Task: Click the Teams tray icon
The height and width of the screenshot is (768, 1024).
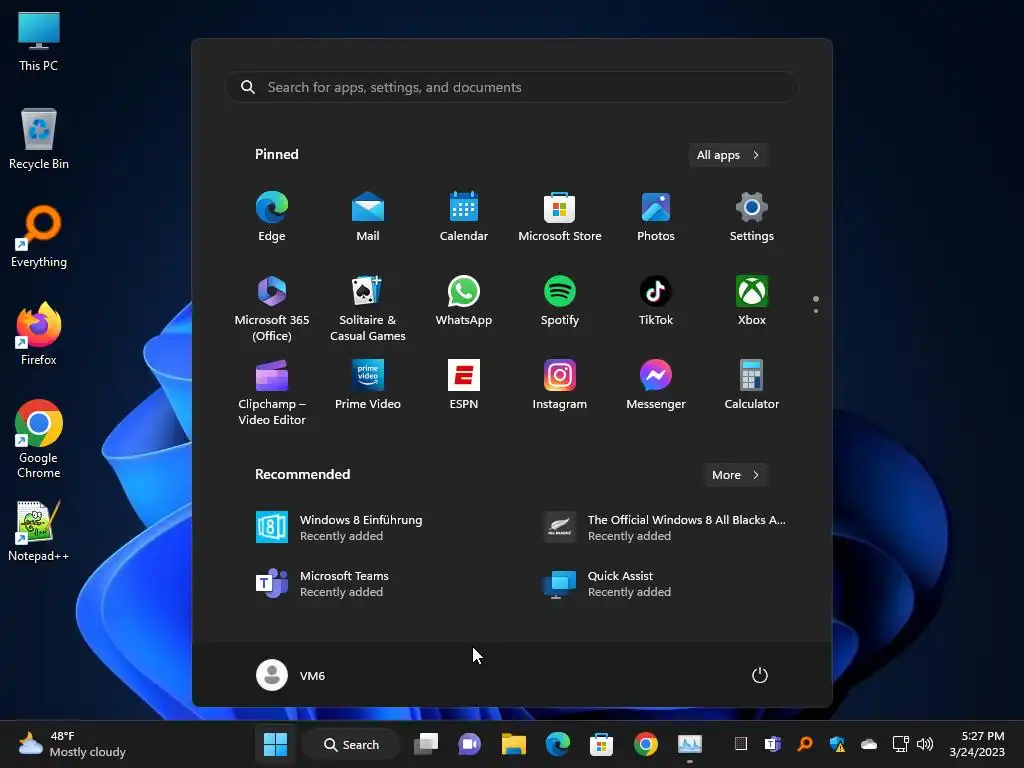Action: tap(773, 744)
